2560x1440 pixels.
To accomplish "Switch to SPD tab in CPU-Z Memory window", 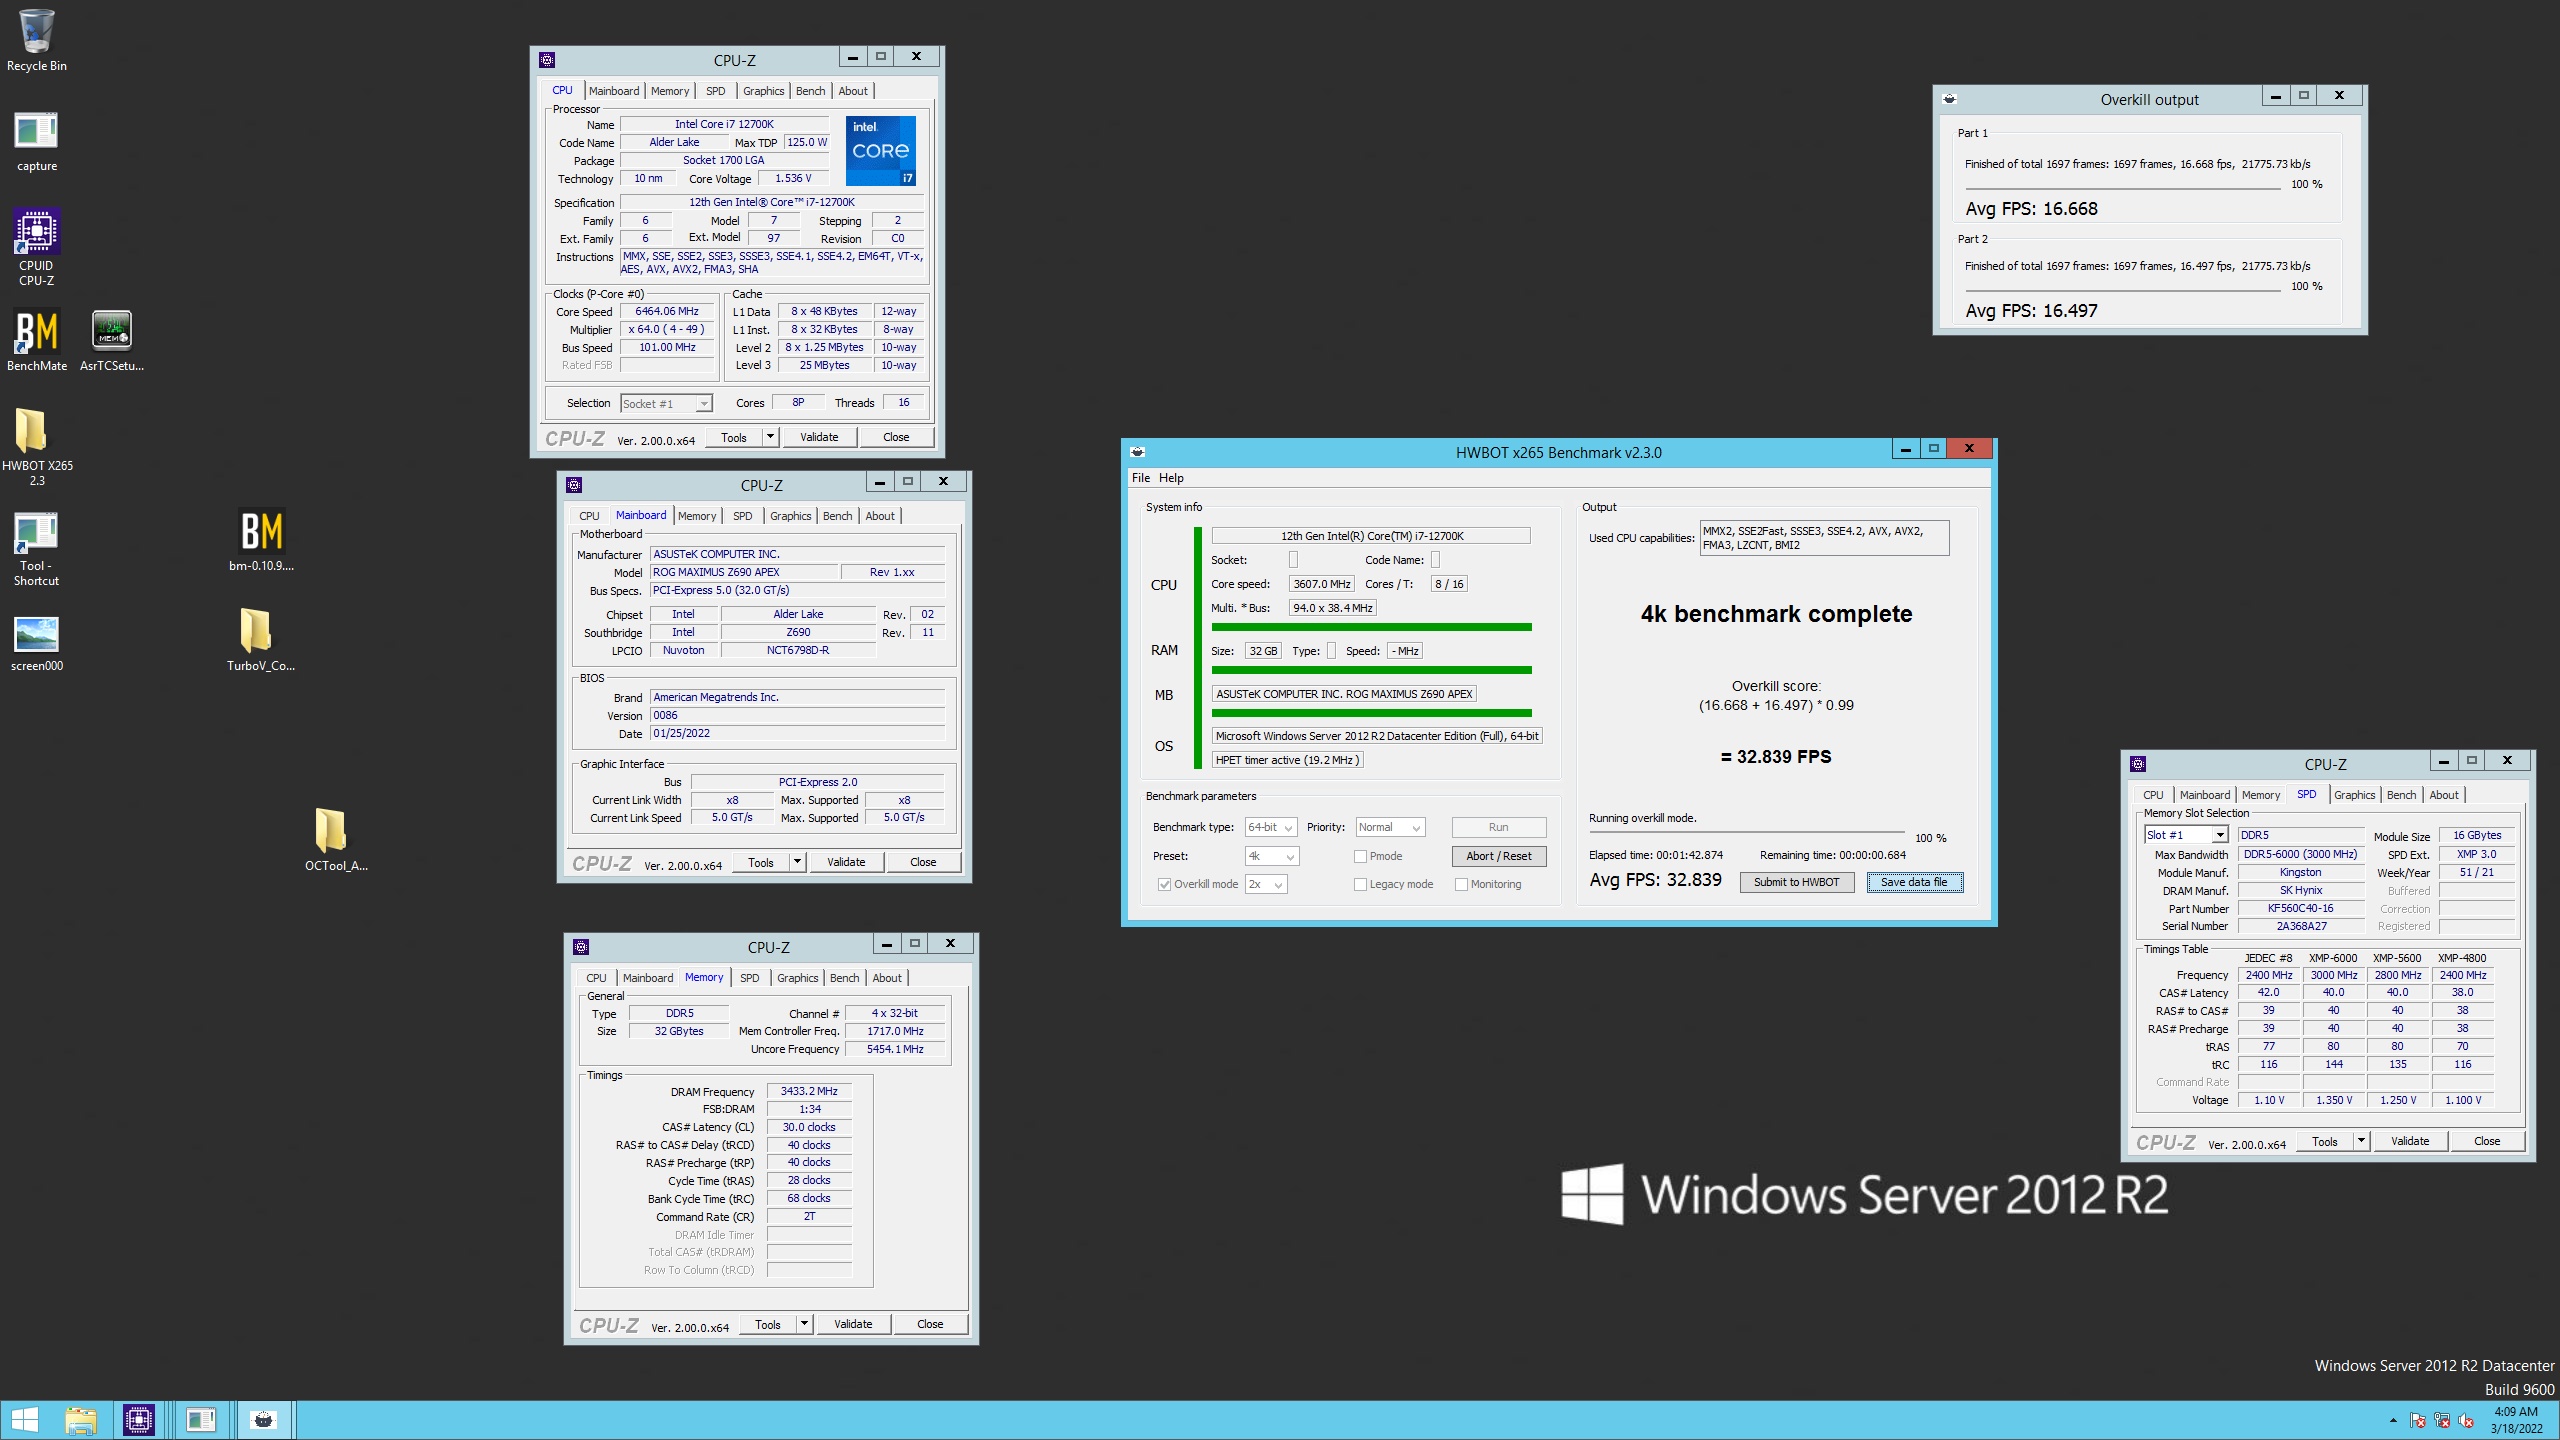I will pyautogui.click(x=749, y=978).
